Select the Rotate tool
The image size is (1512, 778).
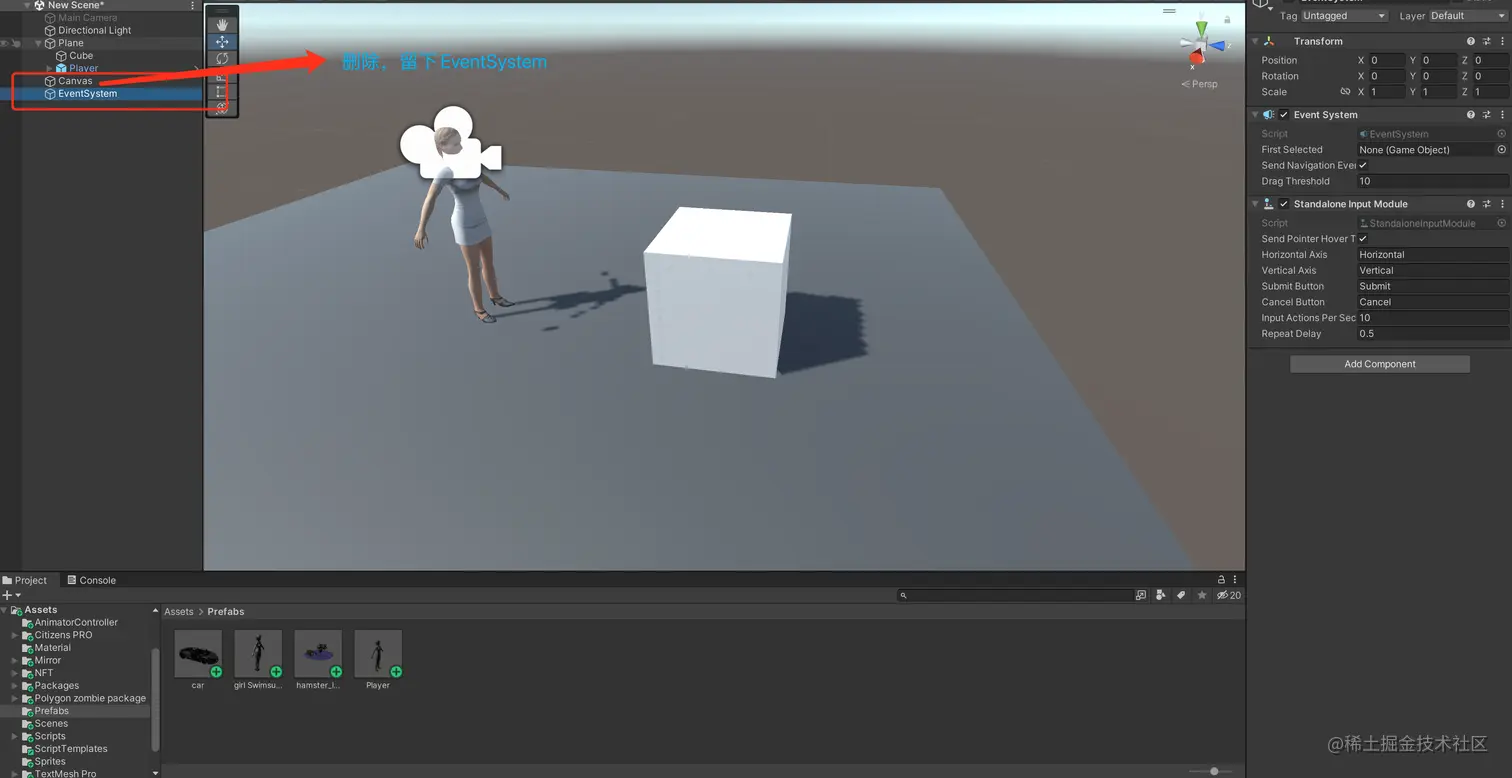pyautogui.click(x=222, y=58)
